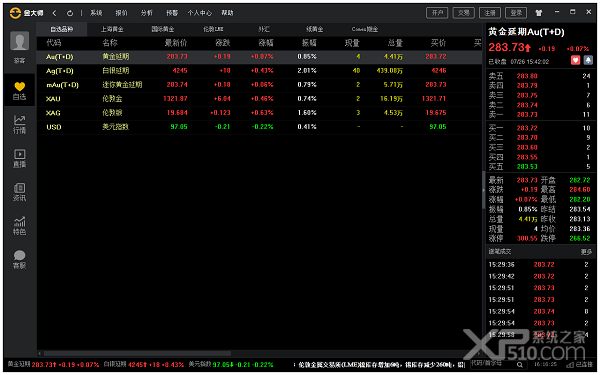Viewport: 600px width, 375px height.
Task: Open the 资讯 news sidebar icon
Action: [x=20, y=191]
